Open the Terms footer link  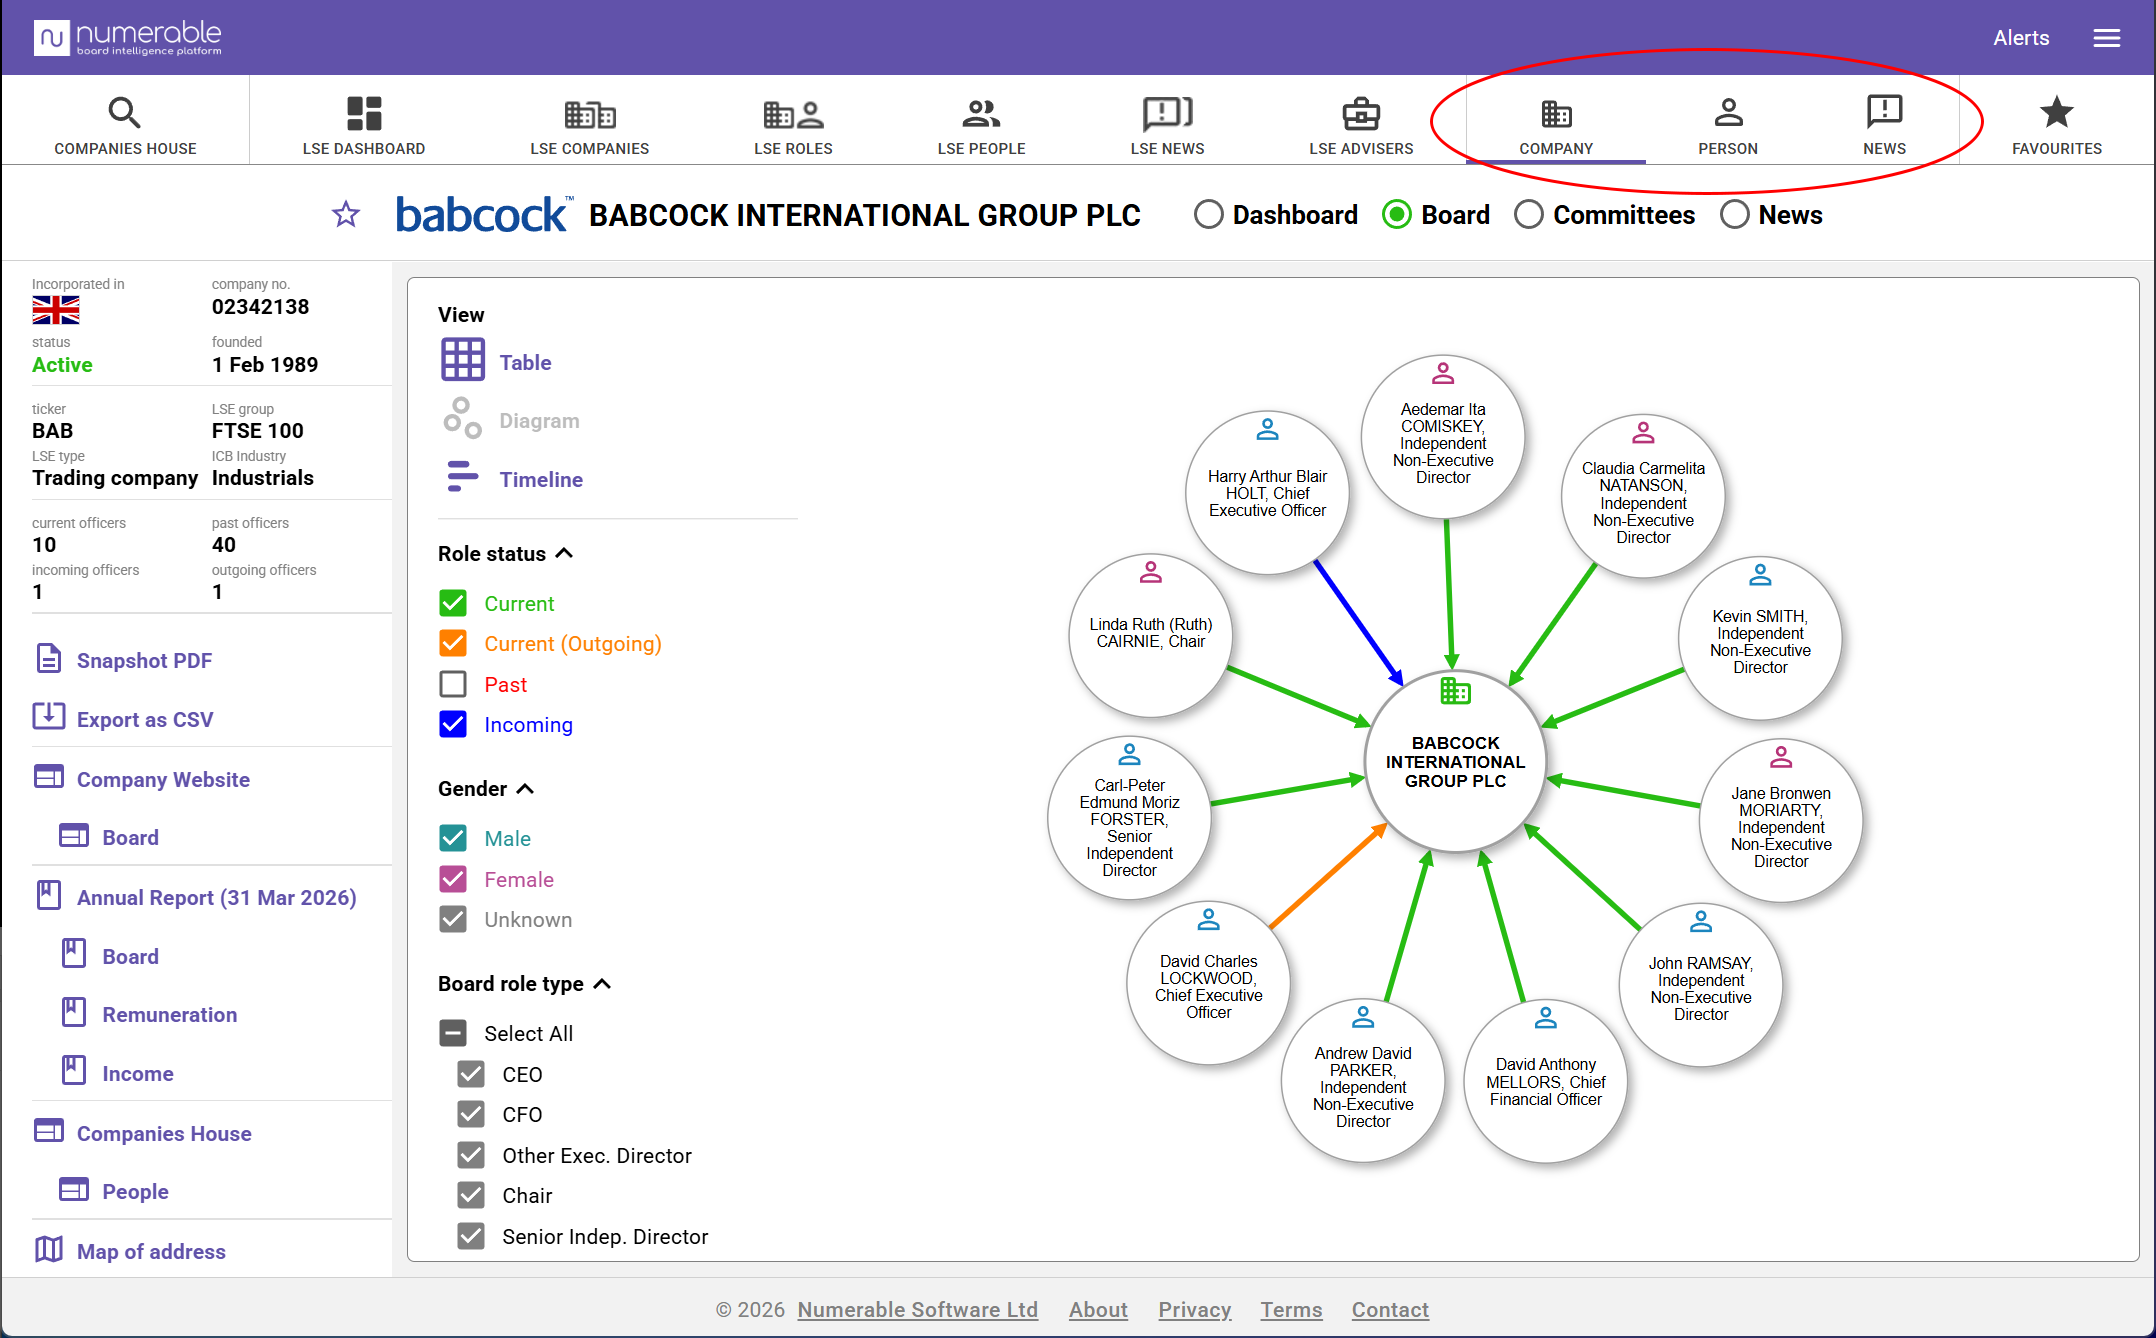click(1291, 1310)
